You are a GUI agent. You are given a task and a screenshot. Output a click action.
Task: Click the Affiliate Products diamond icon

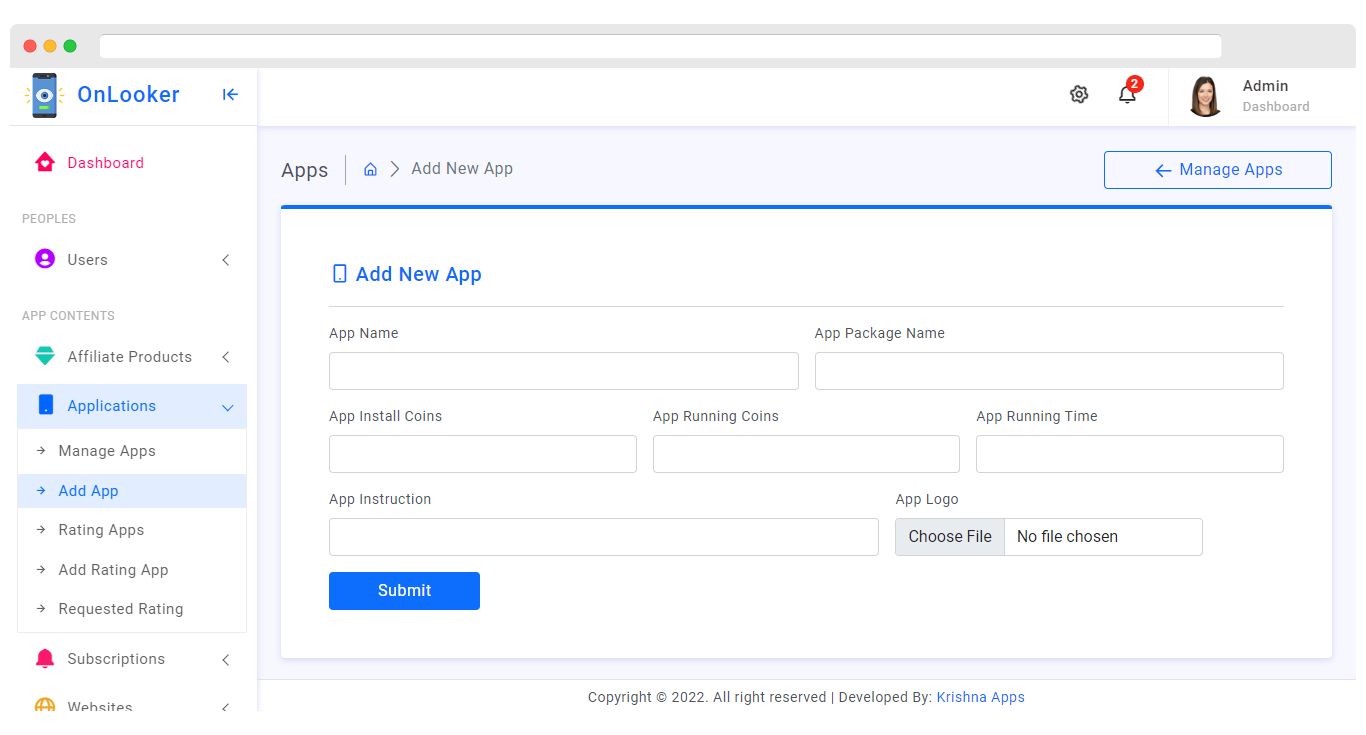(45, 356)
